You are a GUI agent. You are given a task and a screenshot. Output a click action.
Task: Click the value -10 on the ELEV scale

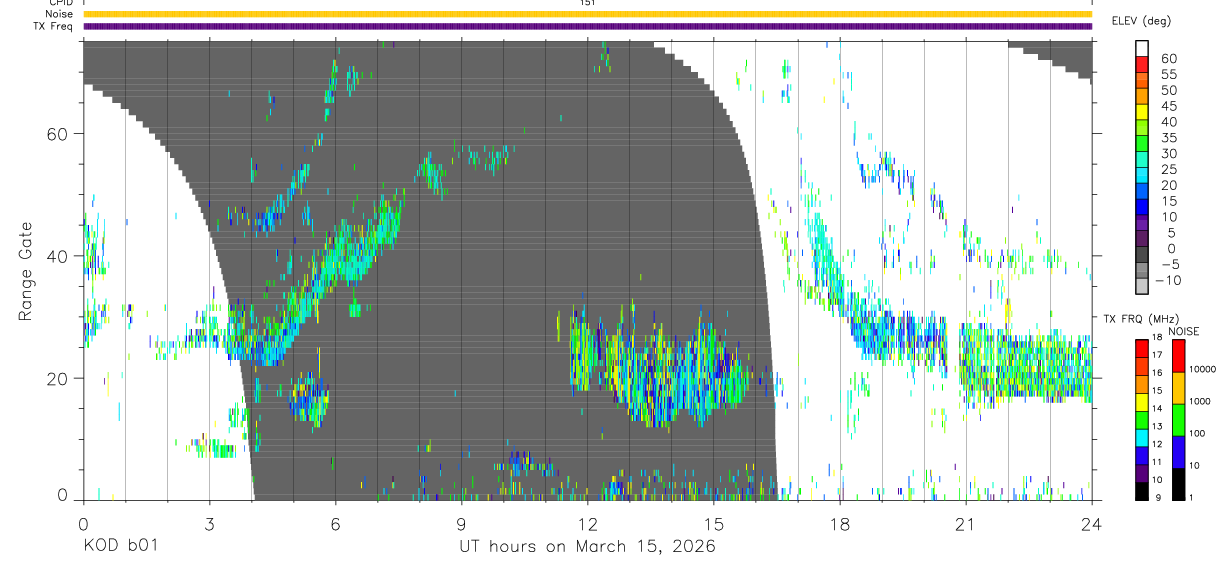click(1170, 280)
